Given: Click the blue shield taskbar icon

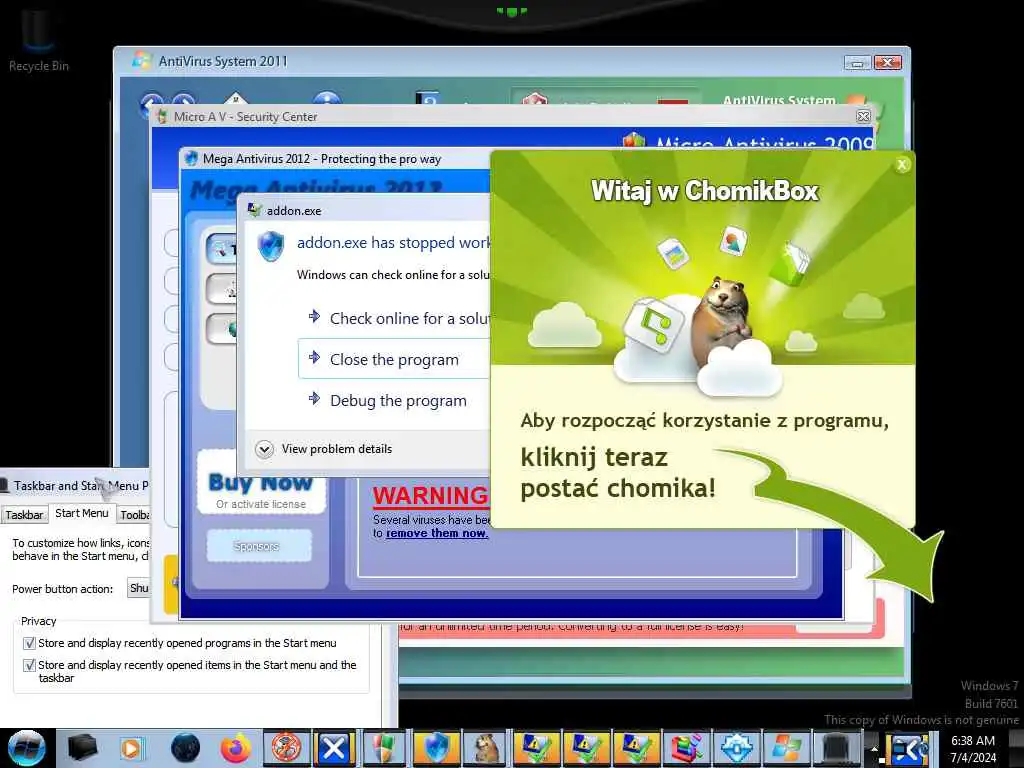Looking at the screenshot, I should click(436, 748).
